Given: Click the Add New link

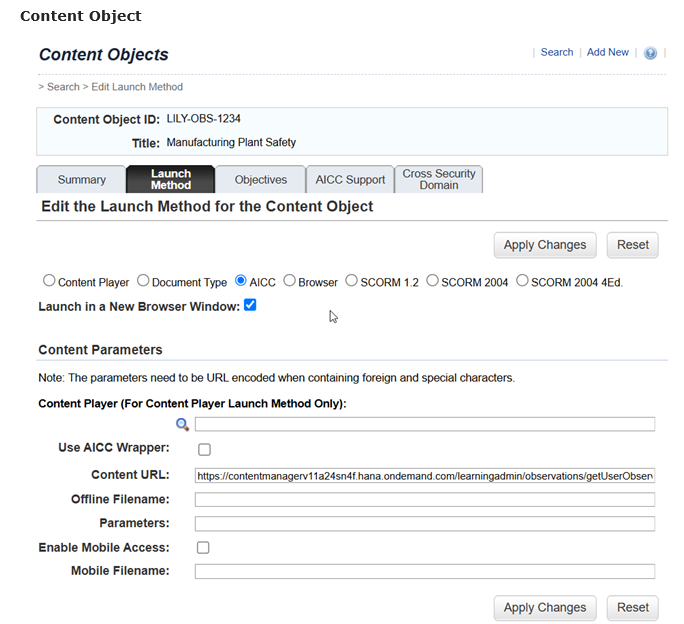Looking at the screenshot, I should (x=608, y=52).
